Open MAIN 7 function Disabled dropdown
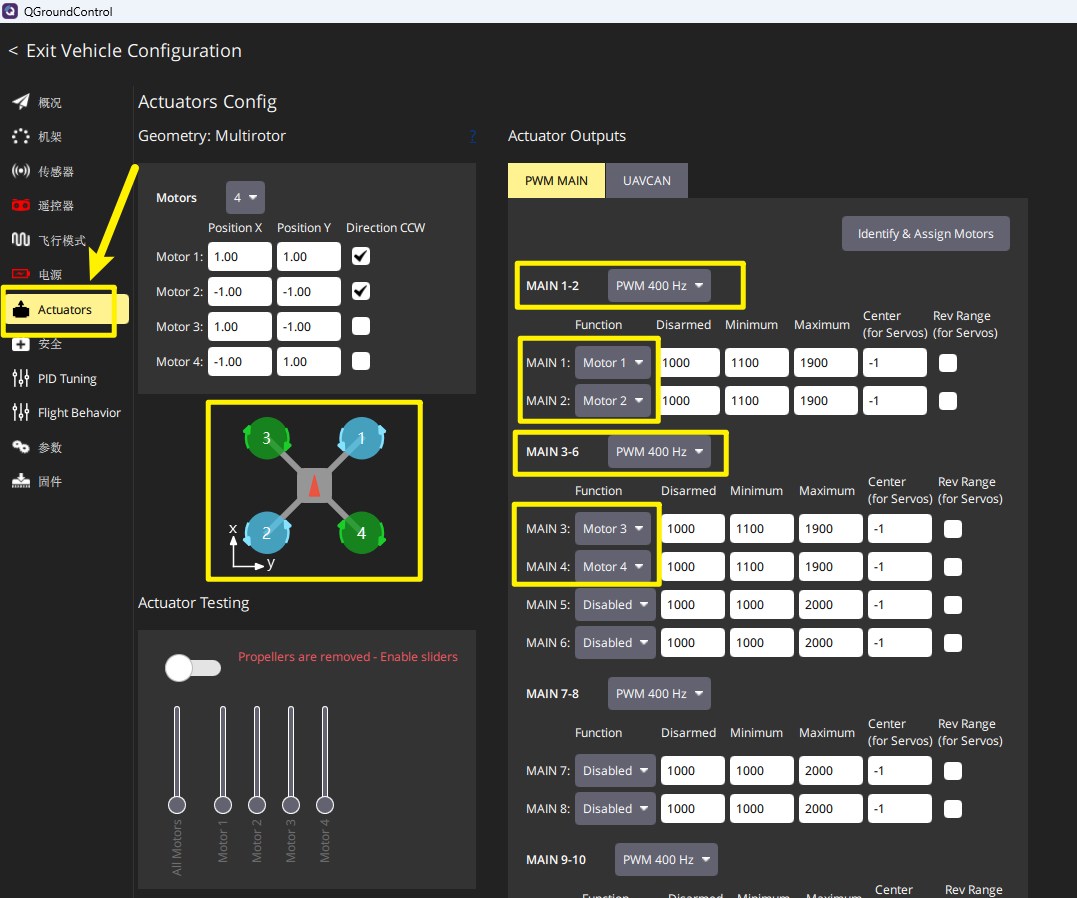 point(615,771)
